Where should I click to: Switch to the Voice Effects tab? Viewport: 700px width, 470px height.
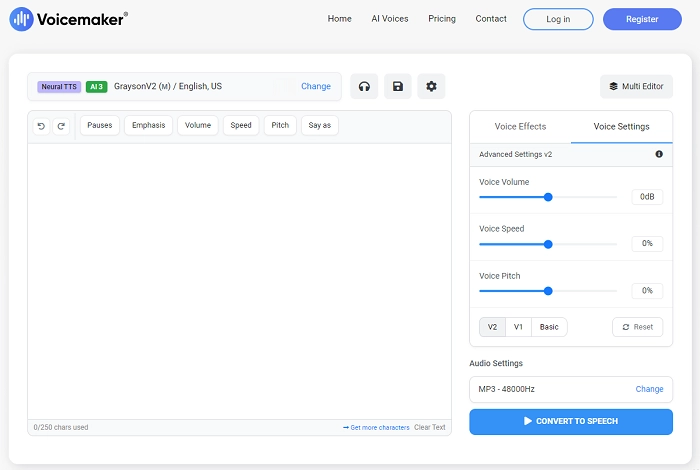coord(520,127)
